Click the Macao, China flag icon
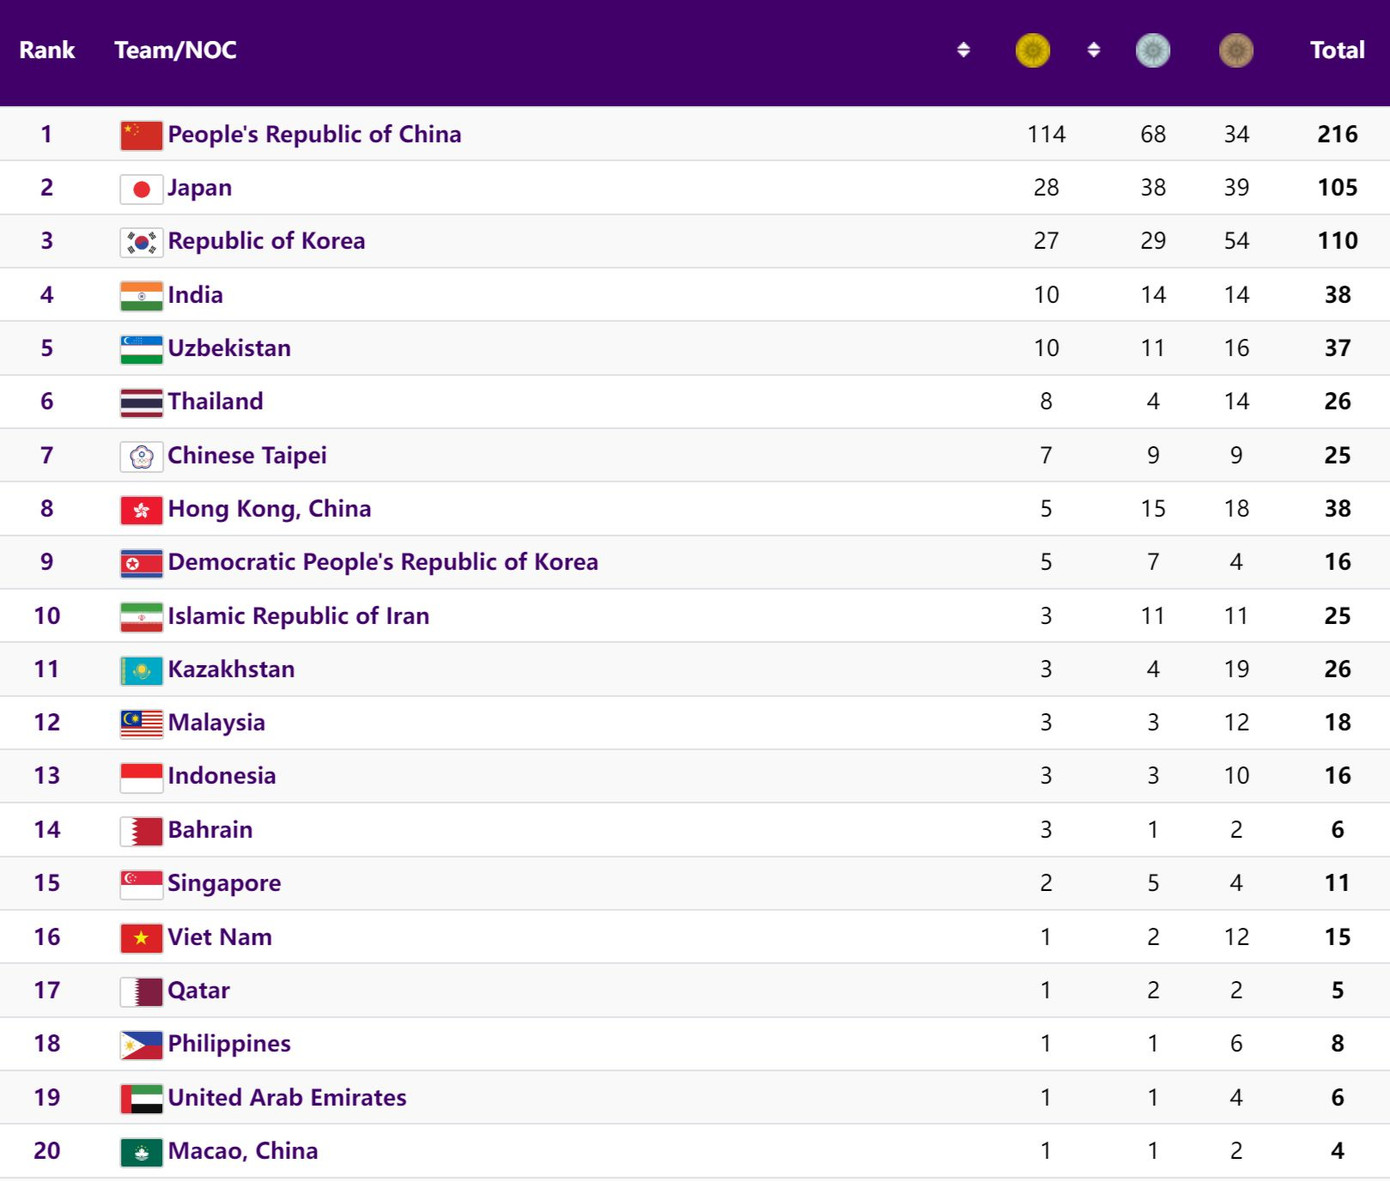Screen dimensions: 1390x1181 140,1151
